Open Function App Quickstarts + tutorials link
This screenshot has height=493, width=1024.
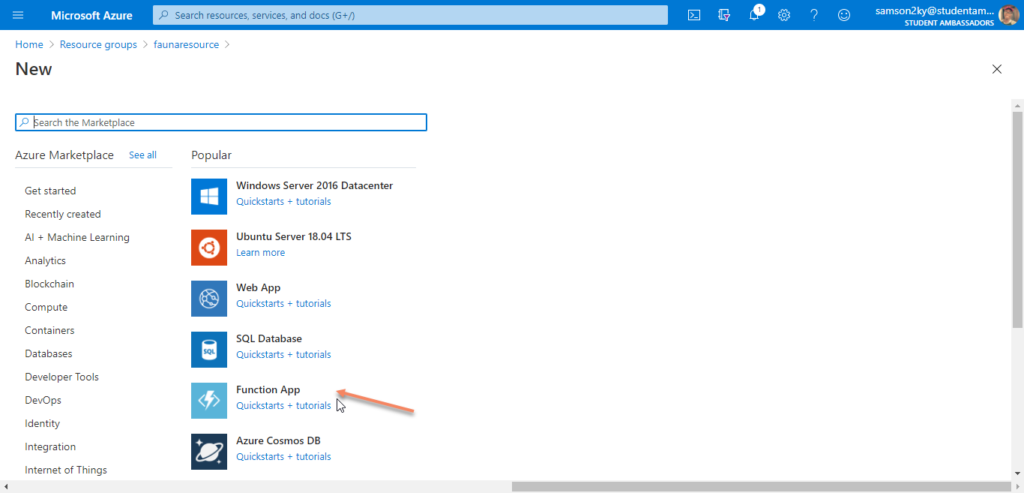coord(283,406)
